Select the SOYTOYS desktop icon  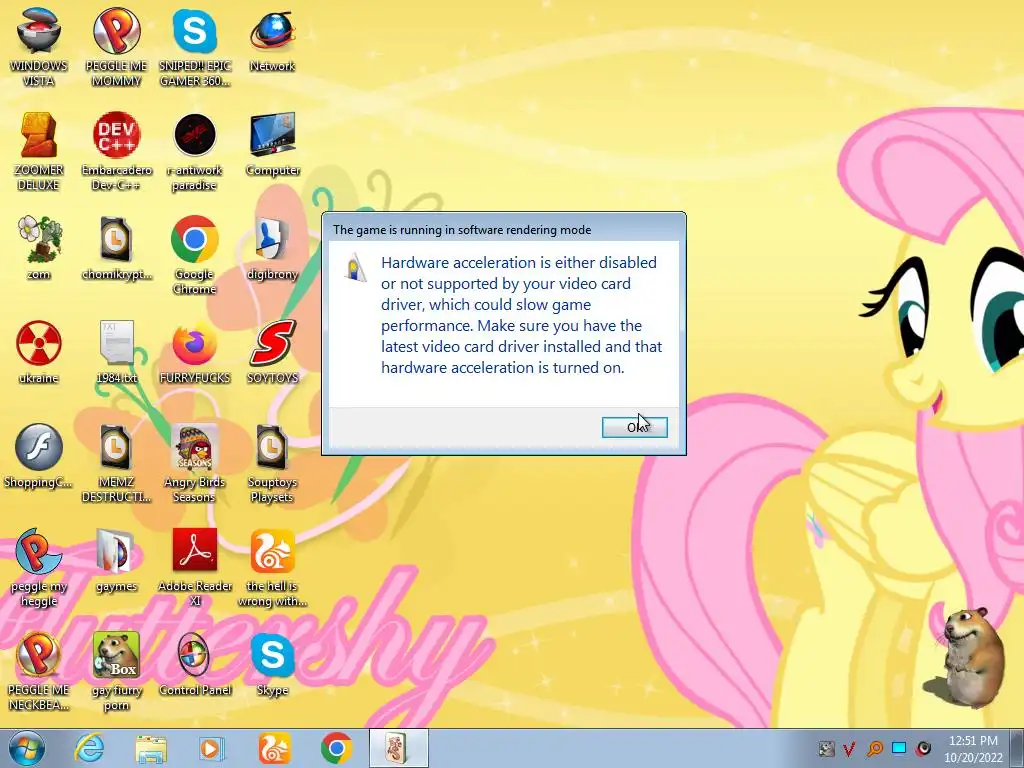[x=272, y=352]
